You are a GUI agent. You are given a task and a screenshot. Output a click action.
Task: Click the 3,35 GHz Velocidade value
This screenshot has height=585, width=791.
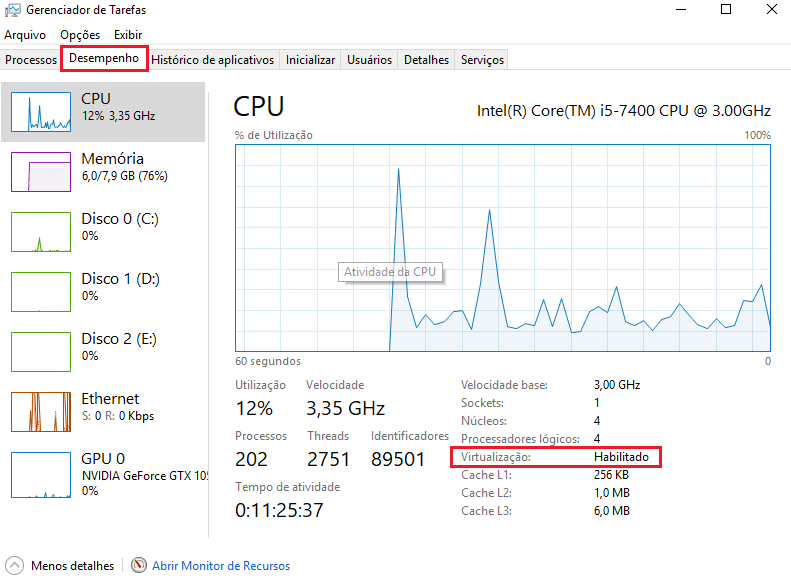pos(346,408)
